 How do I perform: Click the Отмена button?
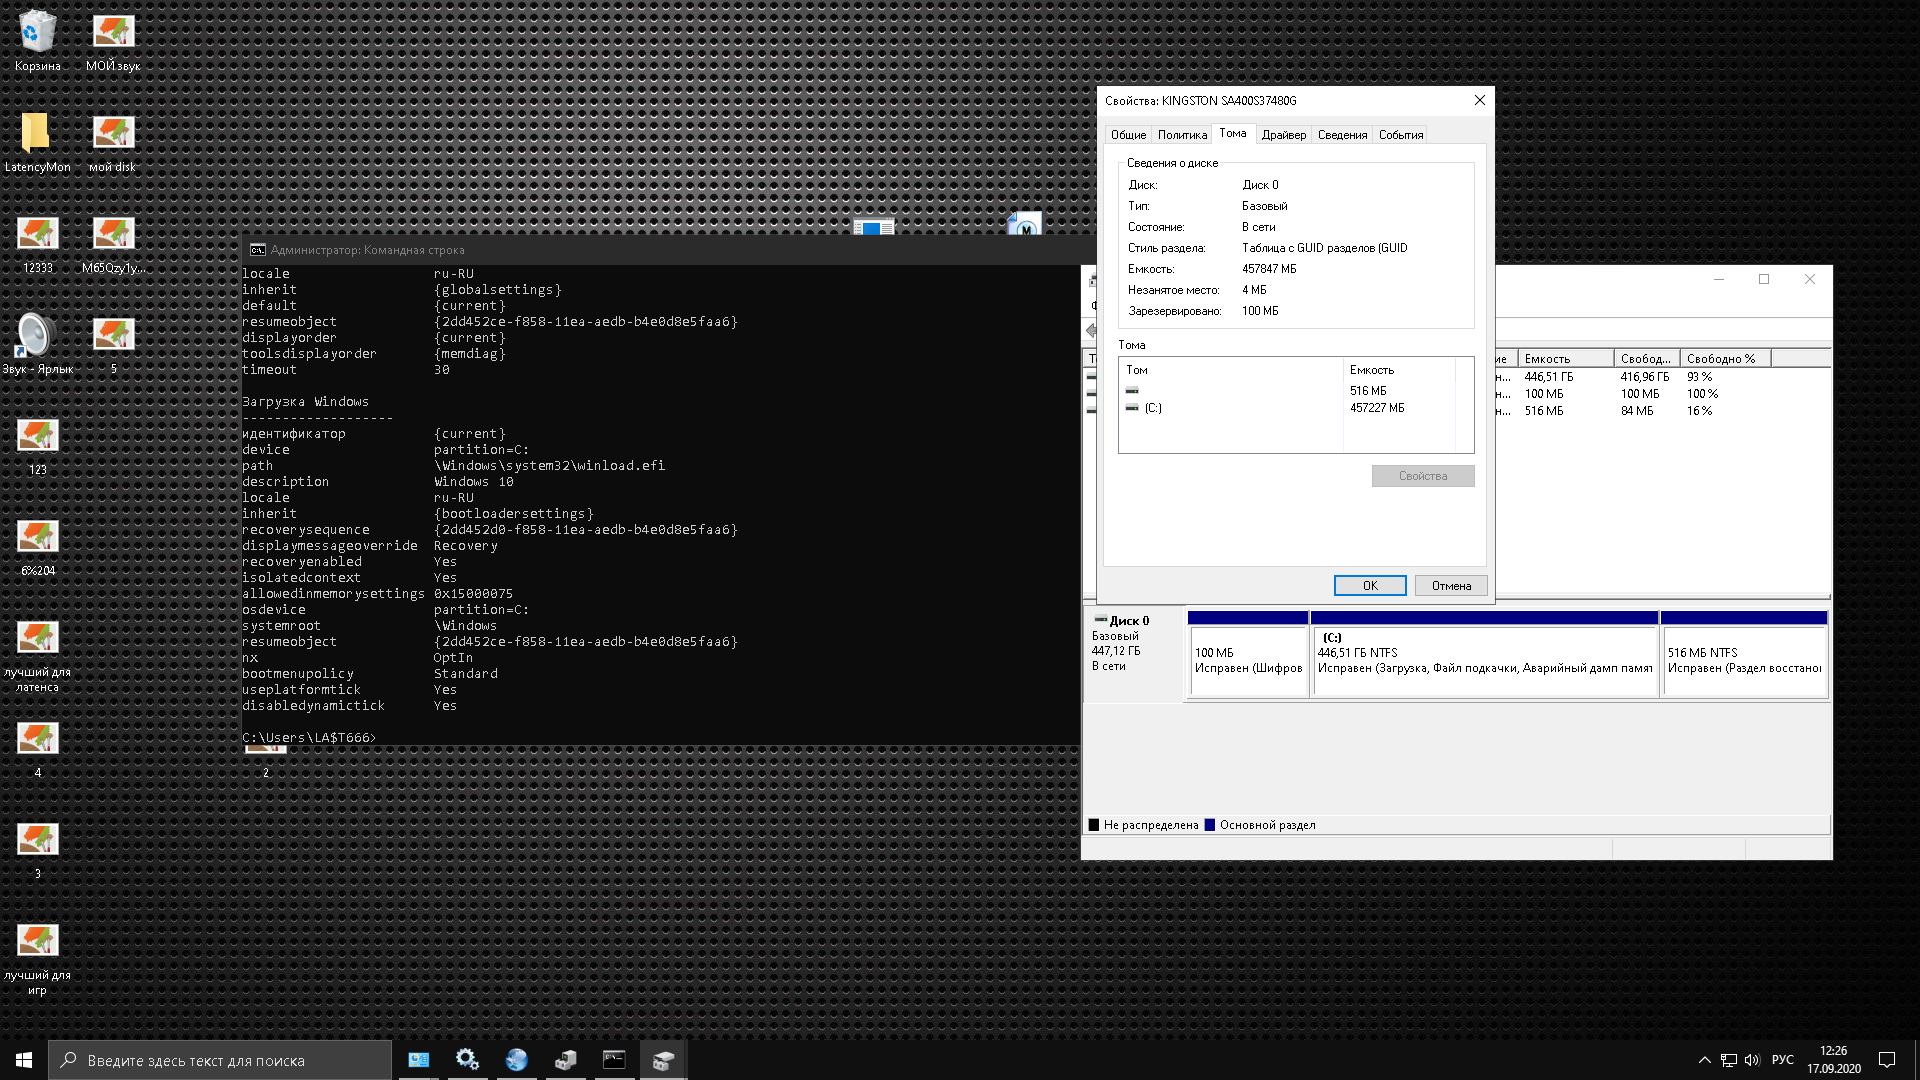coord(1450,586)
